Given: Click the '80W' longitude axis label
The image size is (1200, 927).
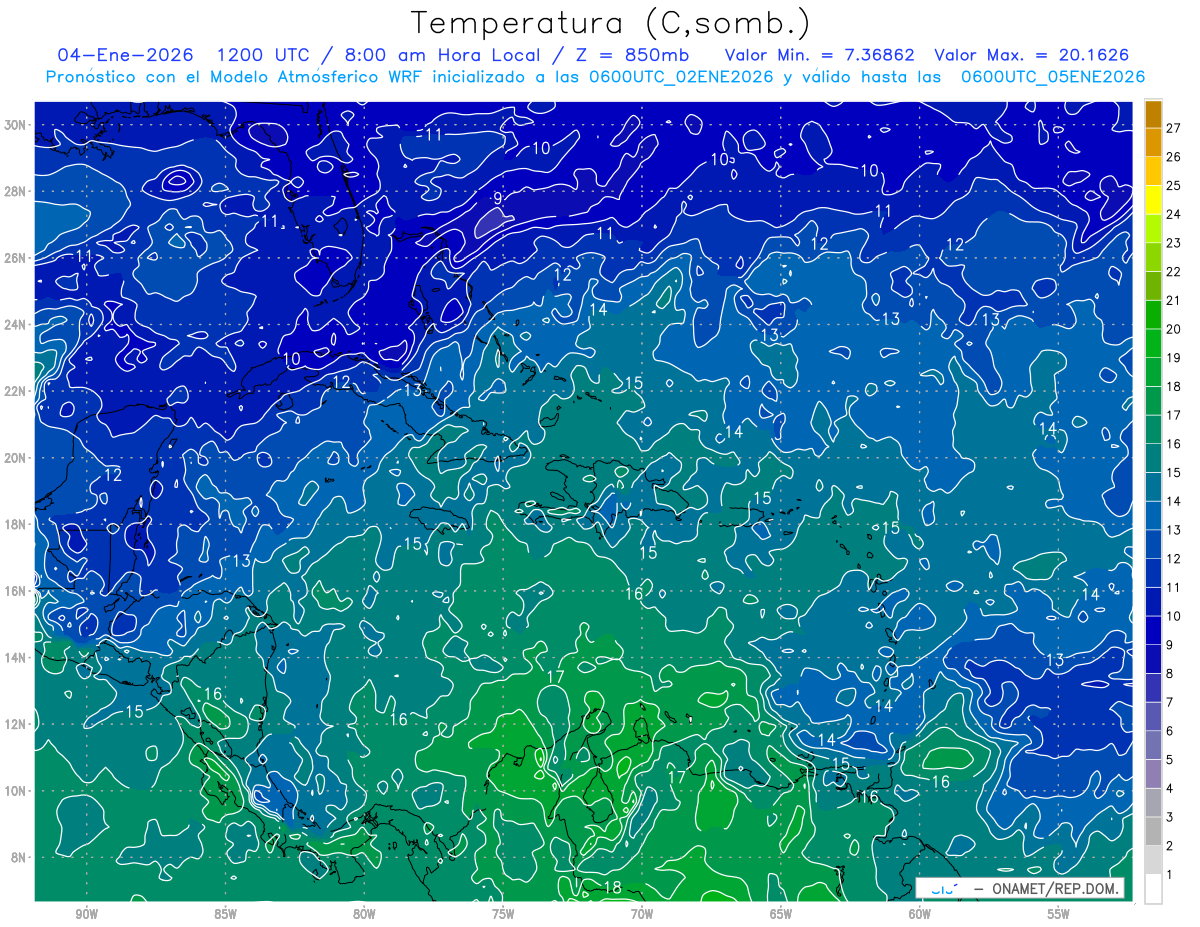Looking at the screenshot, I should pyautogui.click(x=364, y=914).
